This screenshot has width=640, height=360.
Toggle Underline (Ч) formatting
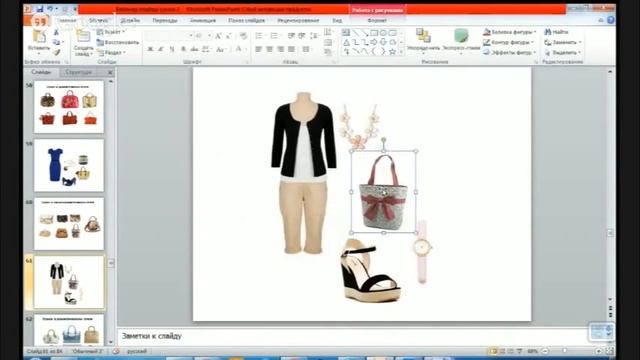click(172, 49)
